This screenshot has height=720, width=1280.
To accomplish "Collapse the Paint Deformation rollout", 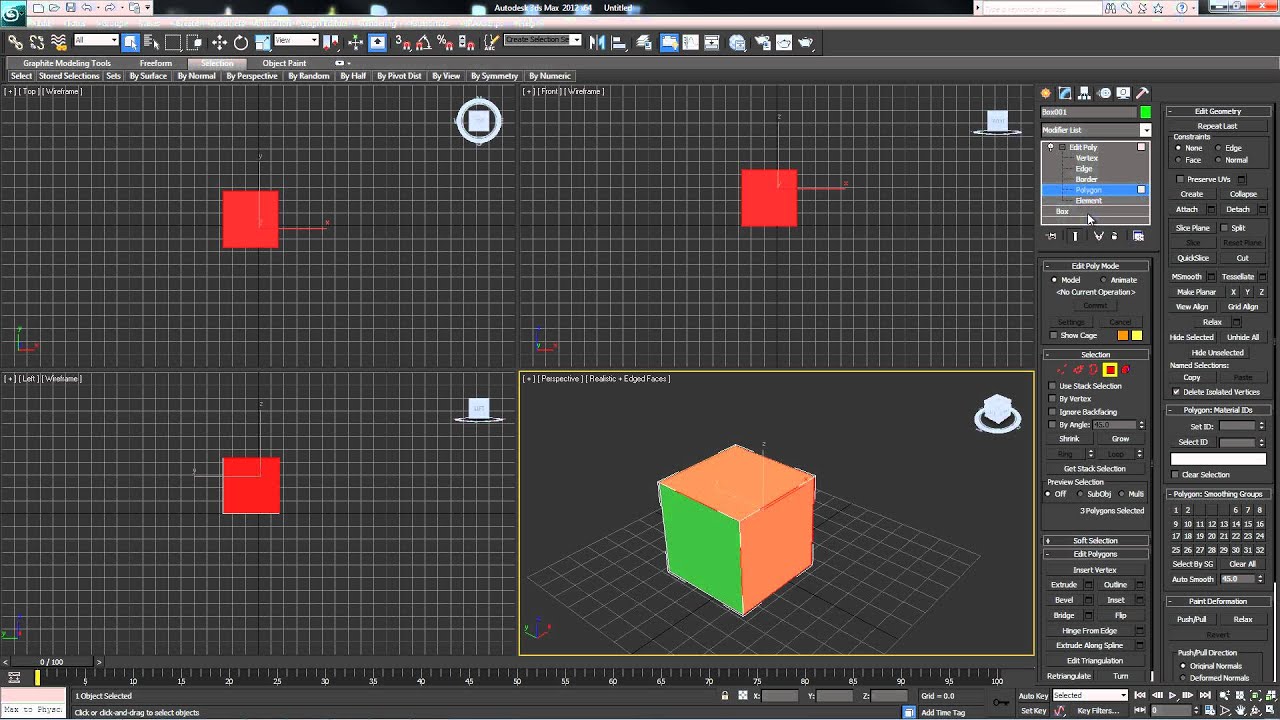I will [x=1218, y=601].
